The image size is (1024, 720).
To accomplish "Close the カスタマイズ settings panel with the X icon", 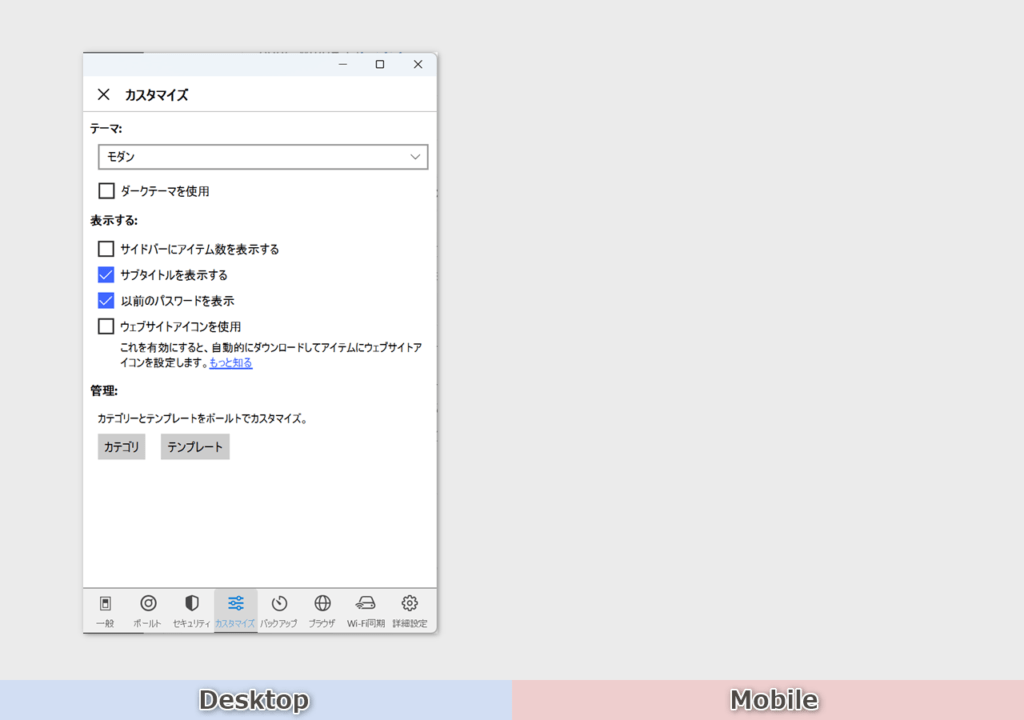I will pyautogui.click(x=103, y=95).
